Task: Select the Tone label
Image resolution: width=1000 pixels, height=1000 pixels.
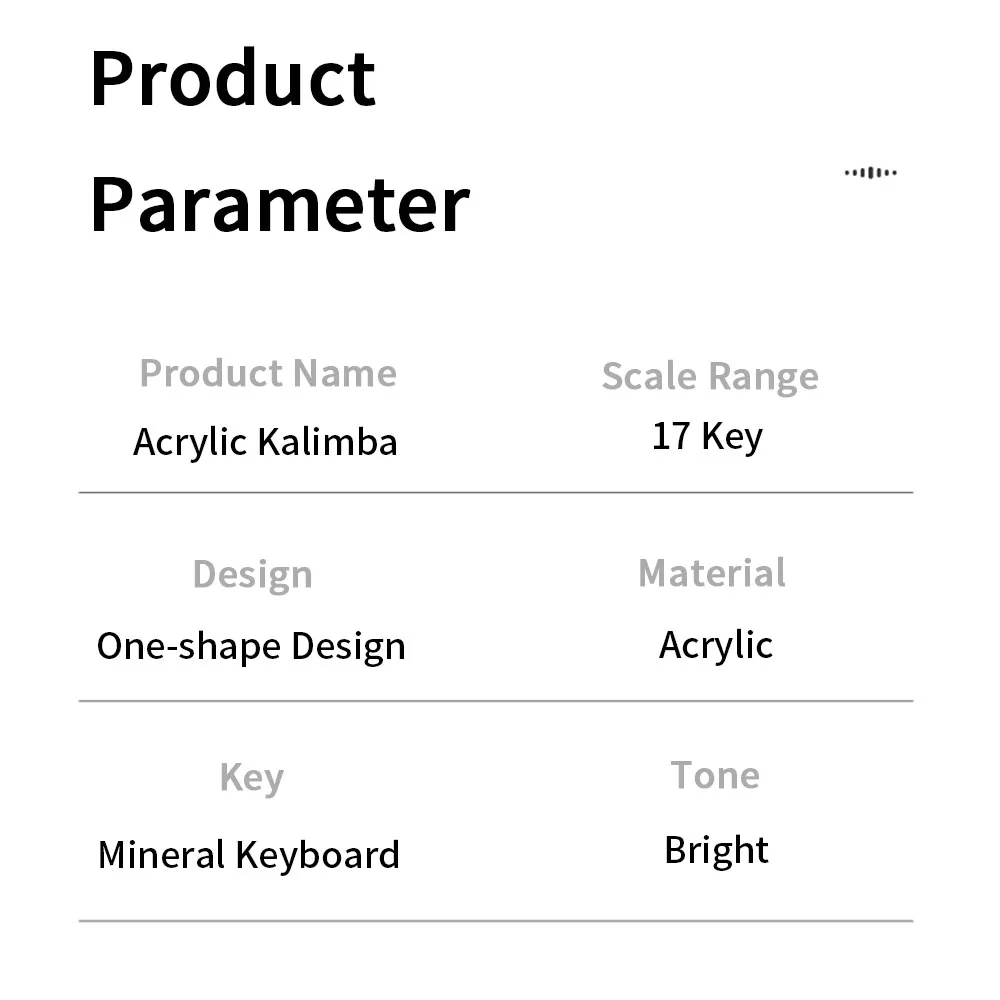Action: pyautogui.click(x=715, y=776)
